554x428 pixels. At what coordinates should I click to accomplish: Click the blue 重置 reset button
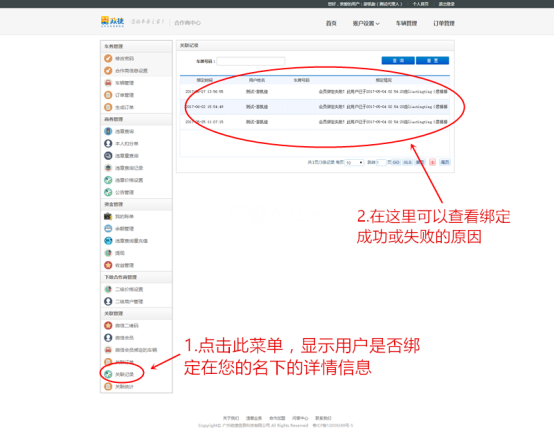pyautogui.click(x=432, y=61)
